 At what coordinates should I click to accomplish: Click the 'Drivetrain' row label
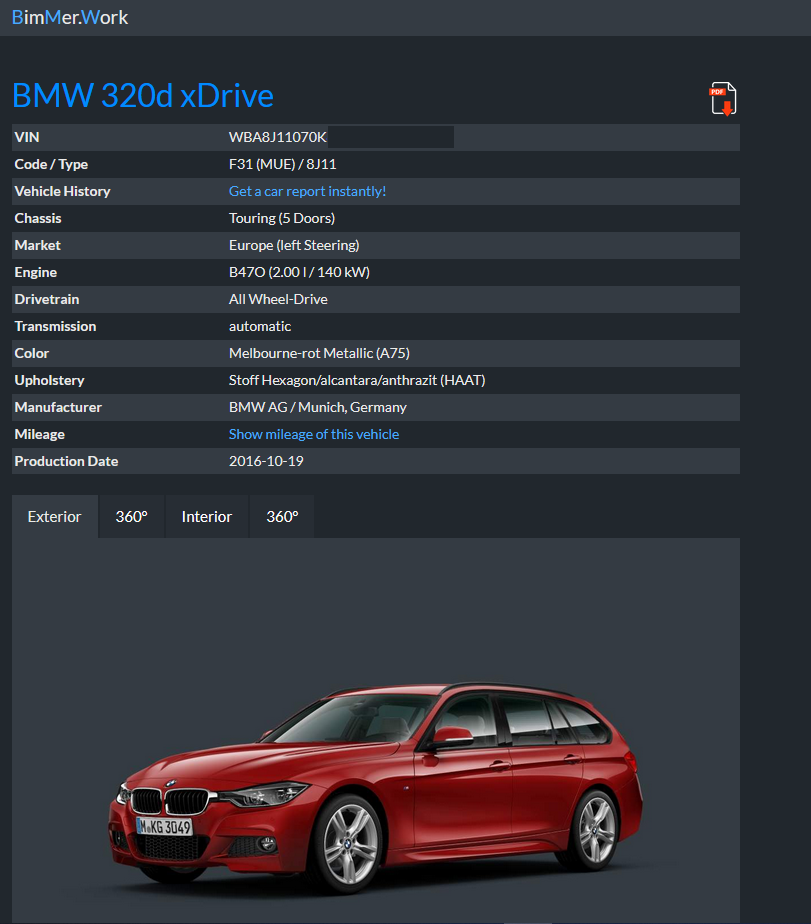47,299
